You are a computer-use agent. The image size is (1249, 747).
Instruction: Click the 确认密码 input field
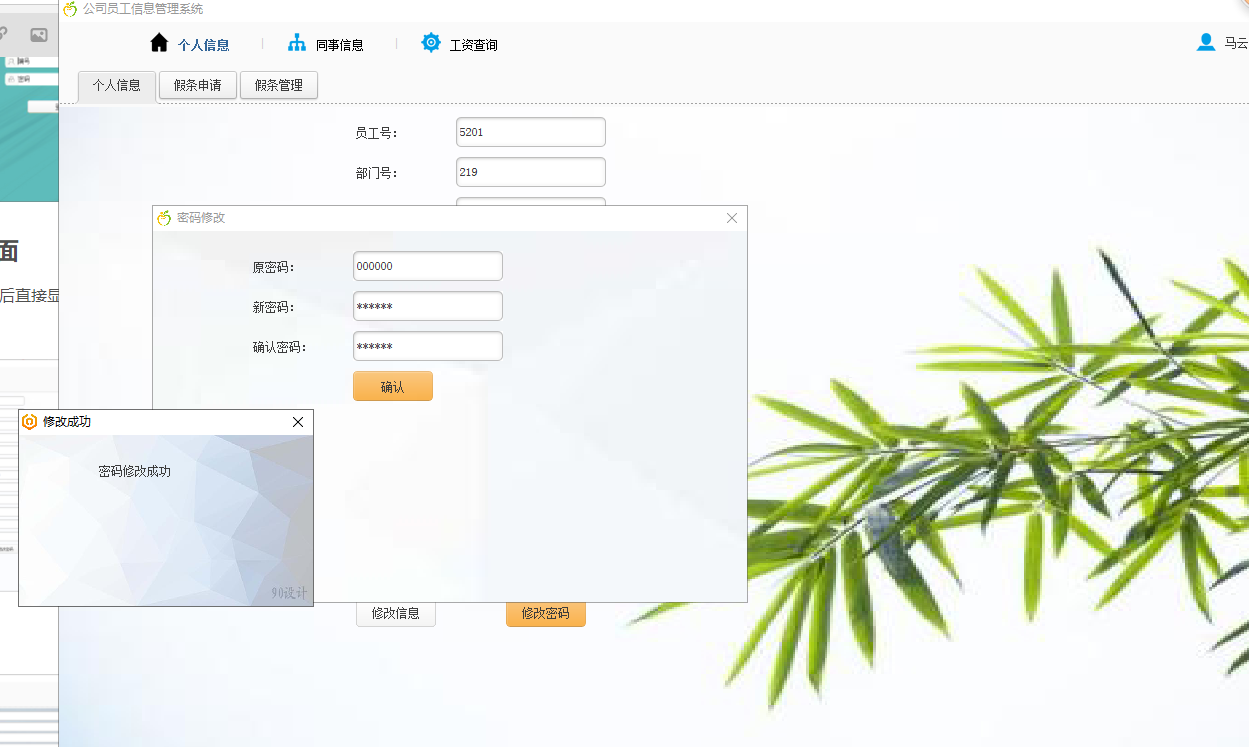[428, 346]
